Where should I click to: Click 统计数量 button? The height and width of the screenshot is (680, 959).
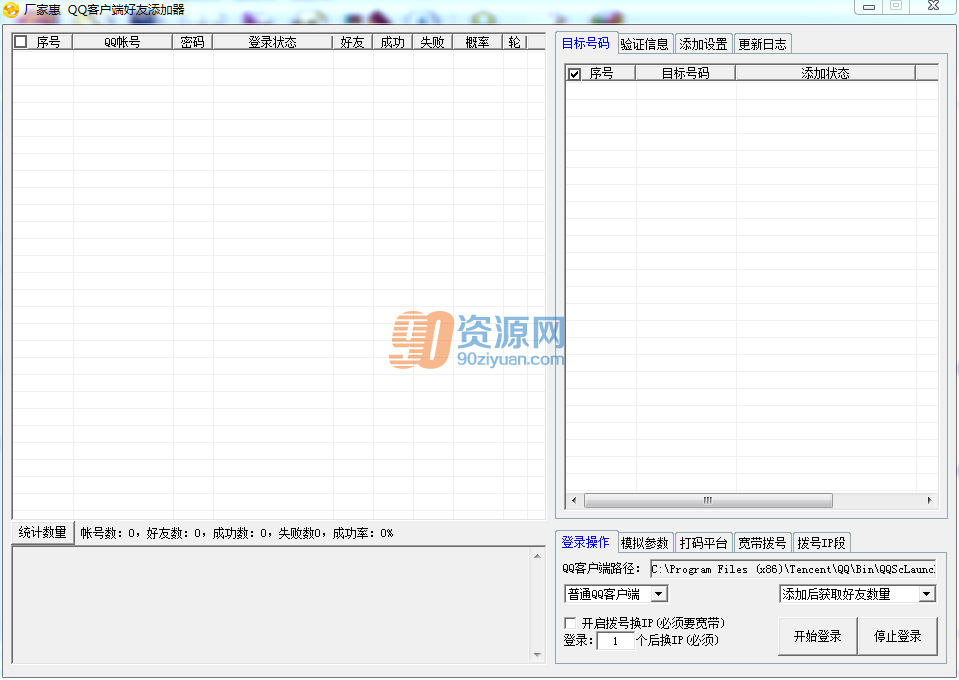(x=43, y=533)
